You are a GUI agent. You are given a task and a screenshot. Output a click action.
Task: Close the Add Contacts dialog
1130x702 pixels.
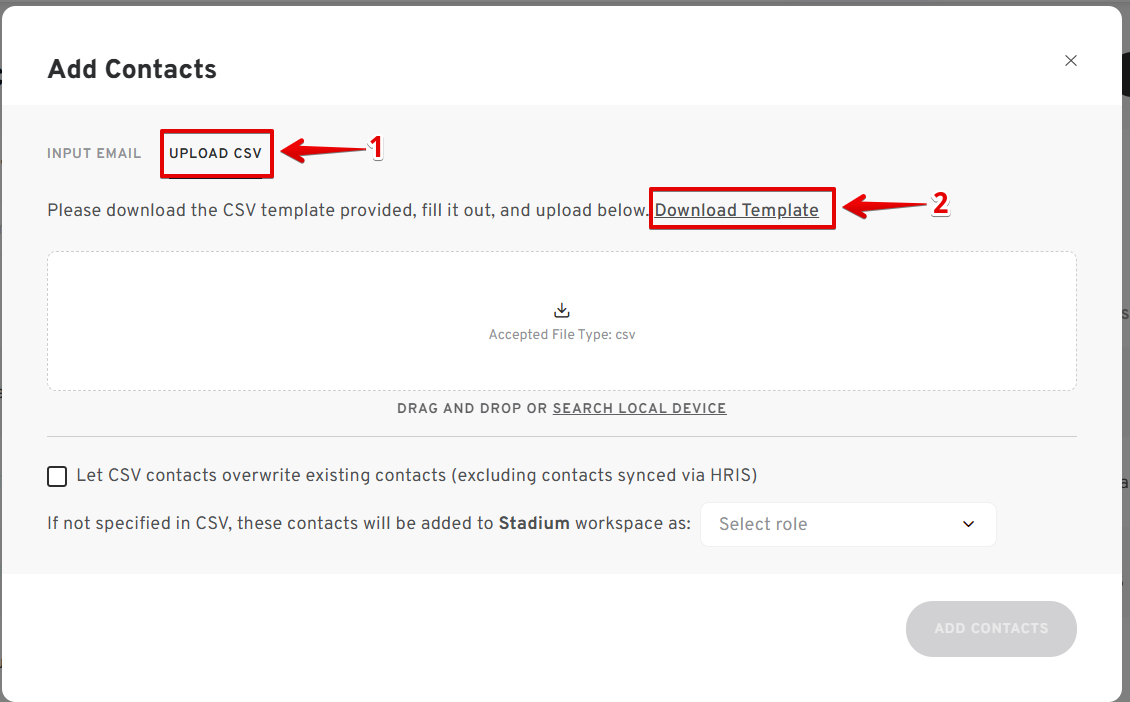[x=1071, y=61]
